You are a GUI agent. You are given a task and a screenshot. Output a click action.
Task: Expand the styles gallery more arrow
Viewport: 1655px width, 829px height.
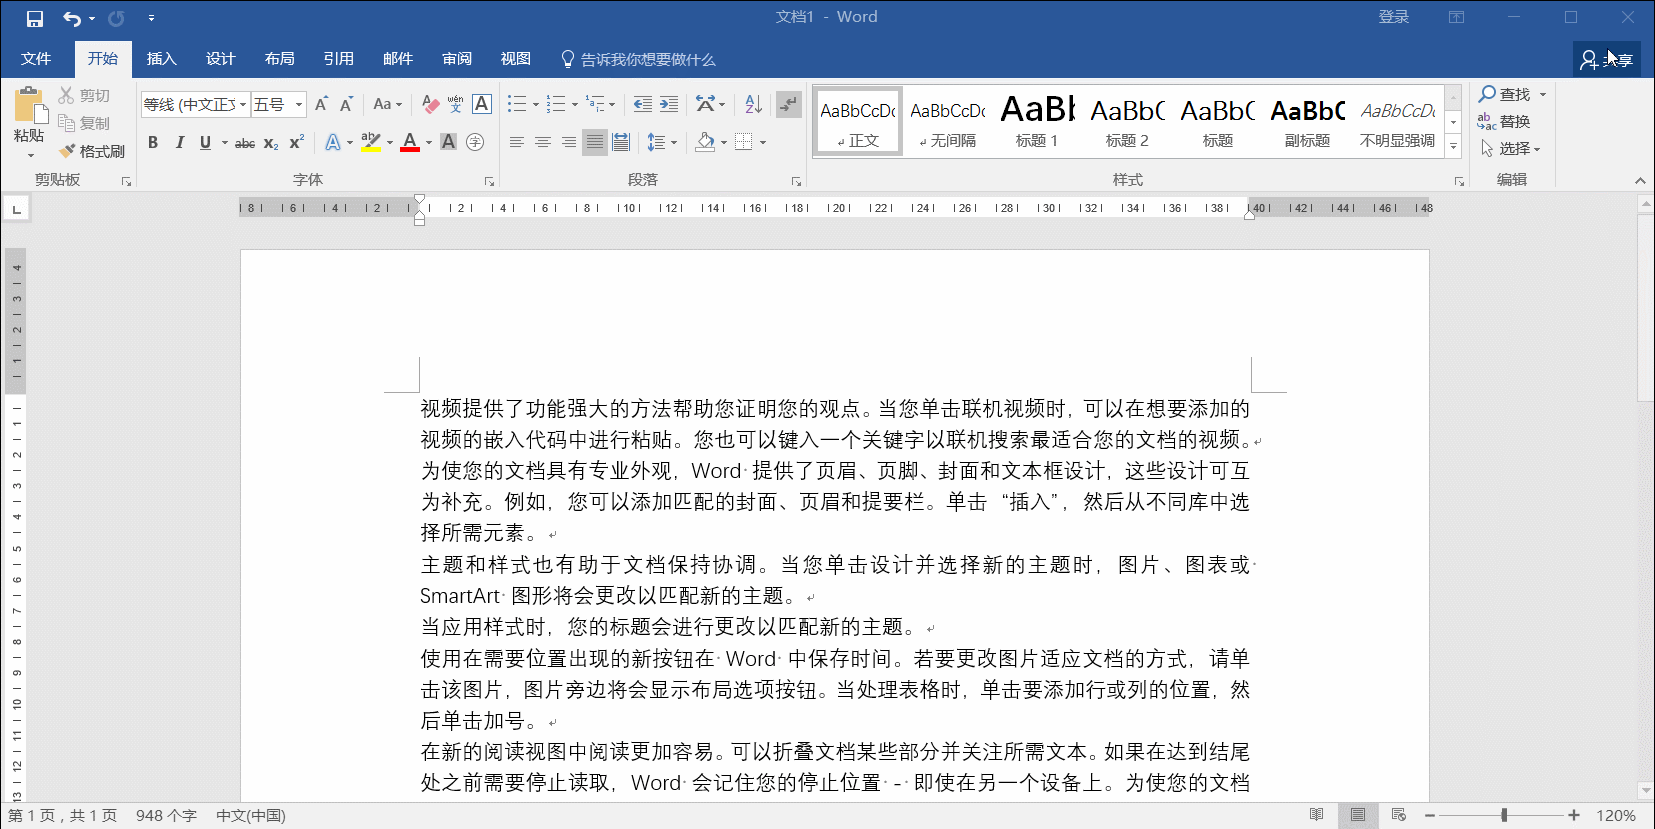coord(1454,146)
